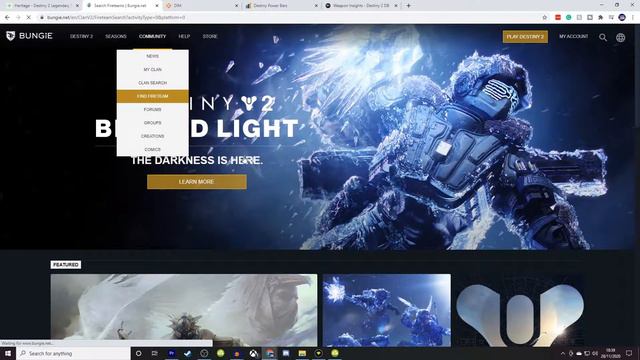Show hidden system tray icons

[x=563, y=353]
